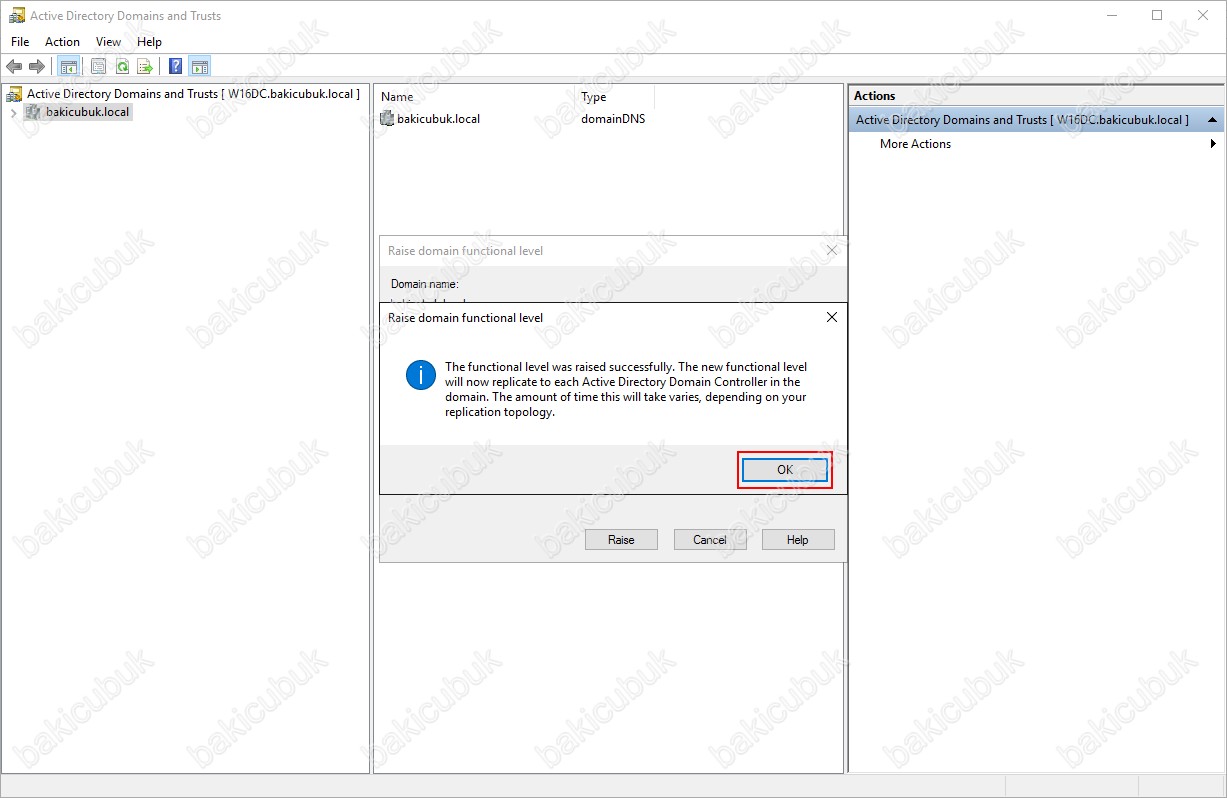Minimize the main console window

click(x=1111, y=15)
